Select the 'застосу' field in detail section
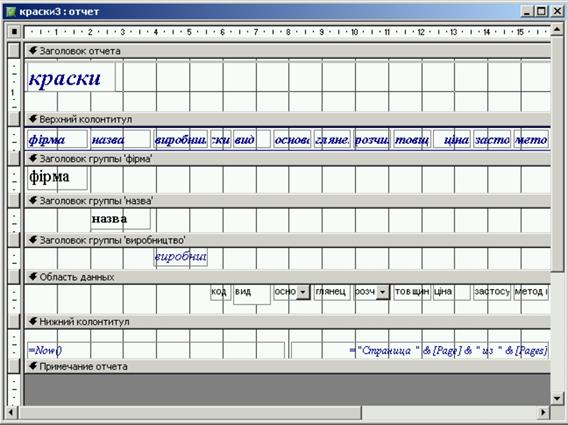The width and height of the screenshot is (568, 425). pyautogui.click(x=492, y=292)
